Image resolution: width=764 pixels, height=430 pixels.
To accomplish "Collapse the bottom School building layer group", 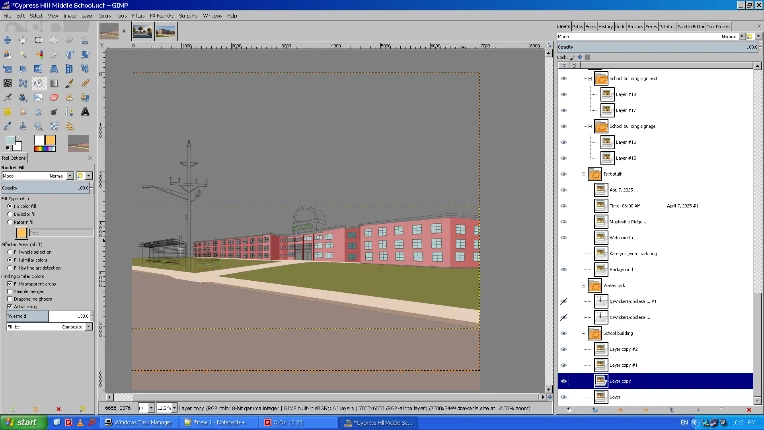I will point(583,333).
